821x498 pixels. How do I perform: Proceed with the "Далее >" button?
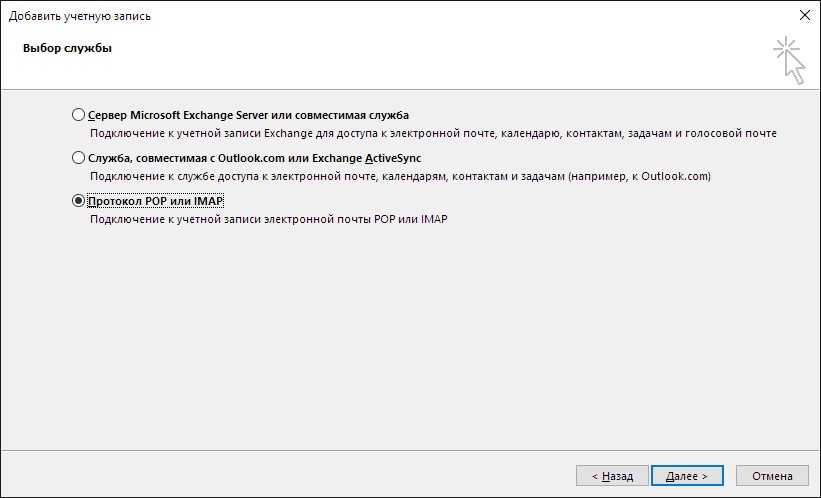(687, 476)
